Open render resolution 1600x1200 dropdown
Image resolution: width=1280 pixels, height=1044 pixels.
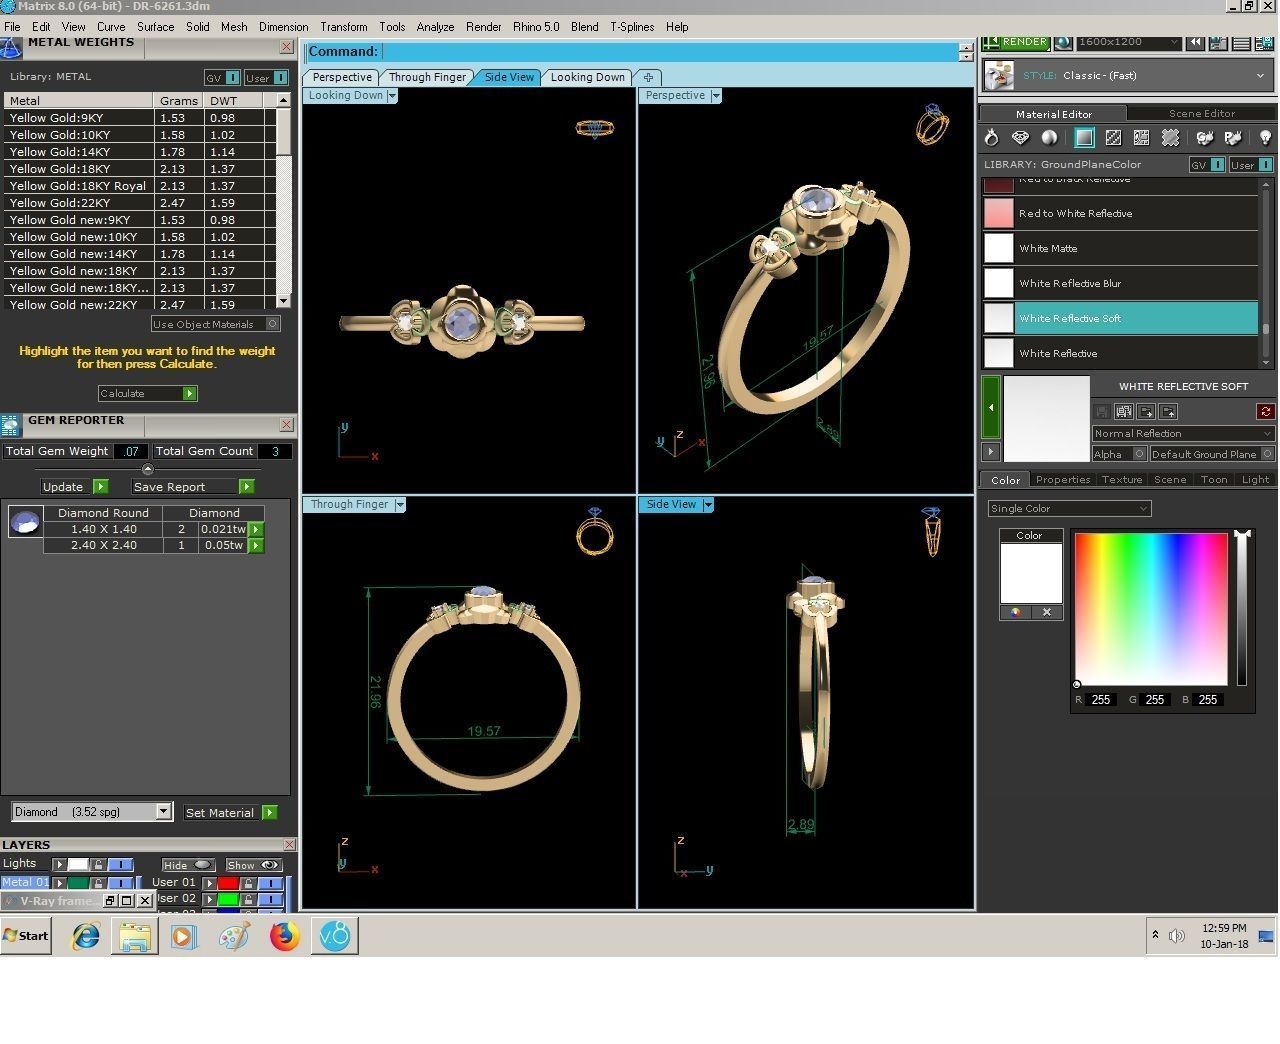coord(1128,42)
